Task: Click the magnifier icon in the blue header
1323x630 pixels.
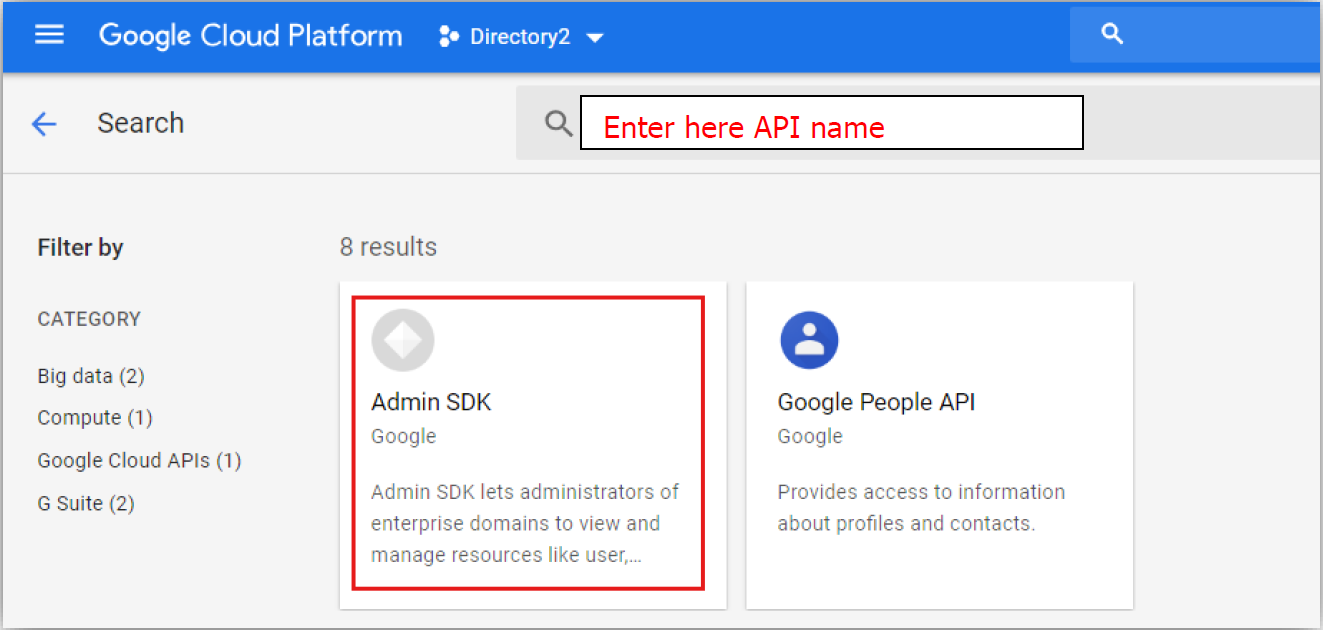Action: [1112, 34]
